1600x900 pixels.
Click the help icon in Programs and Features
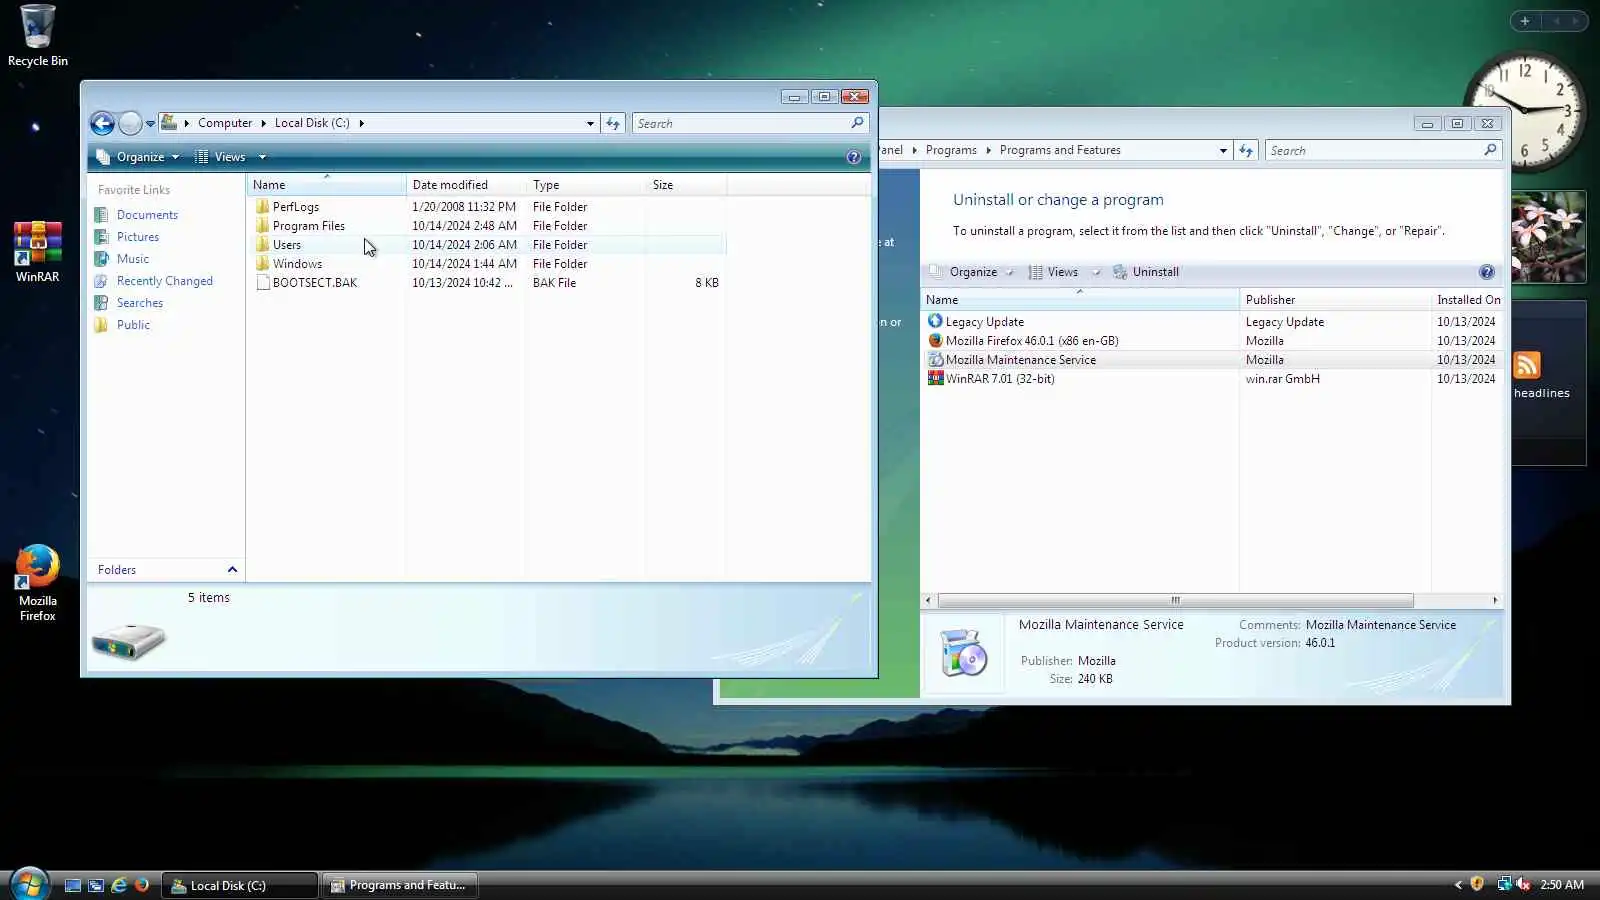pyautogui.click(x=1486, y=272)
